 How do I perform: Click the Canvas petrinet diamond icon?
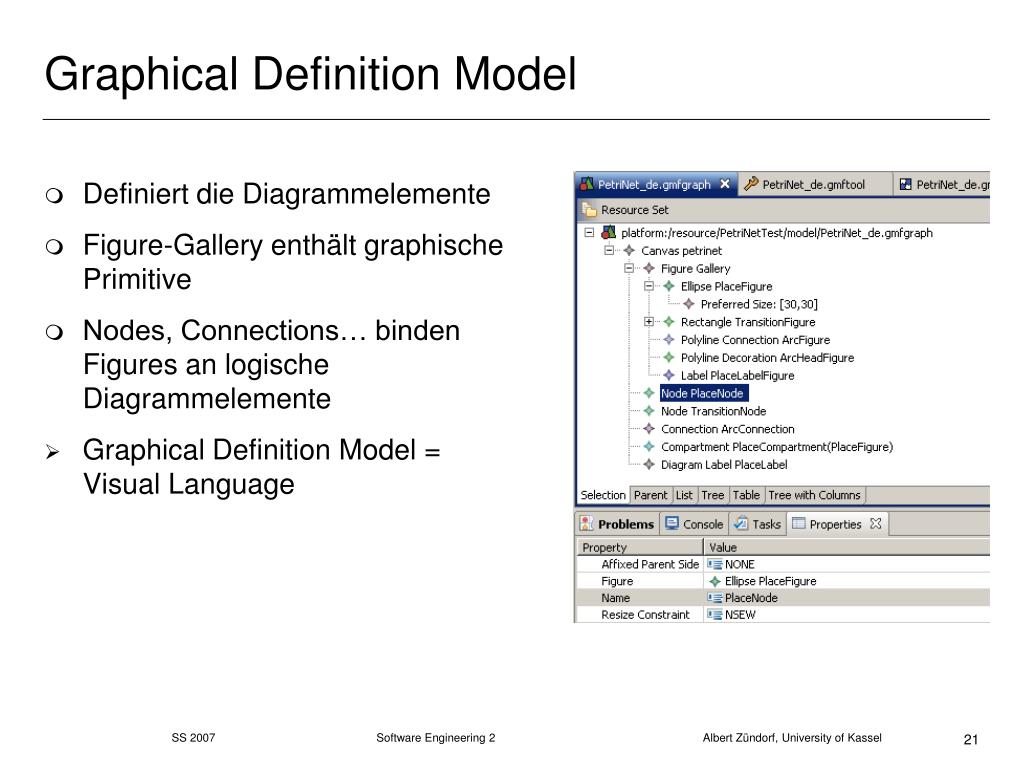pos(629,250)
